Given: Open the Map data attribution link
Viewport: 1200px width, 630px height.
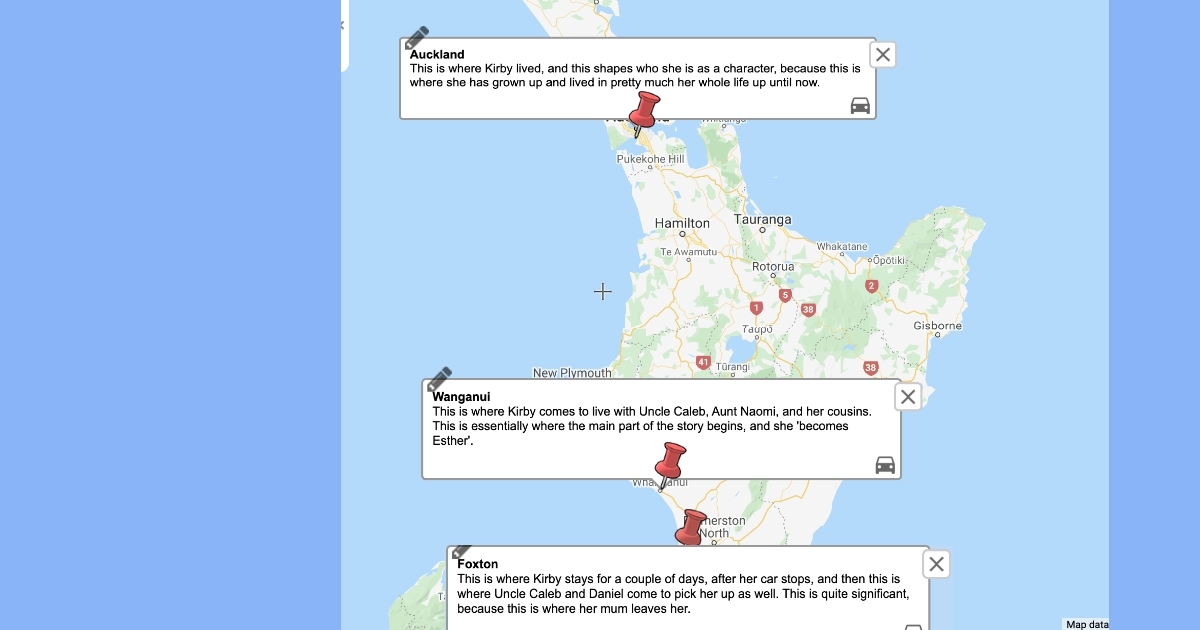Looking at the screenshot, I should pyautogui.click(x=1086, y=624).
